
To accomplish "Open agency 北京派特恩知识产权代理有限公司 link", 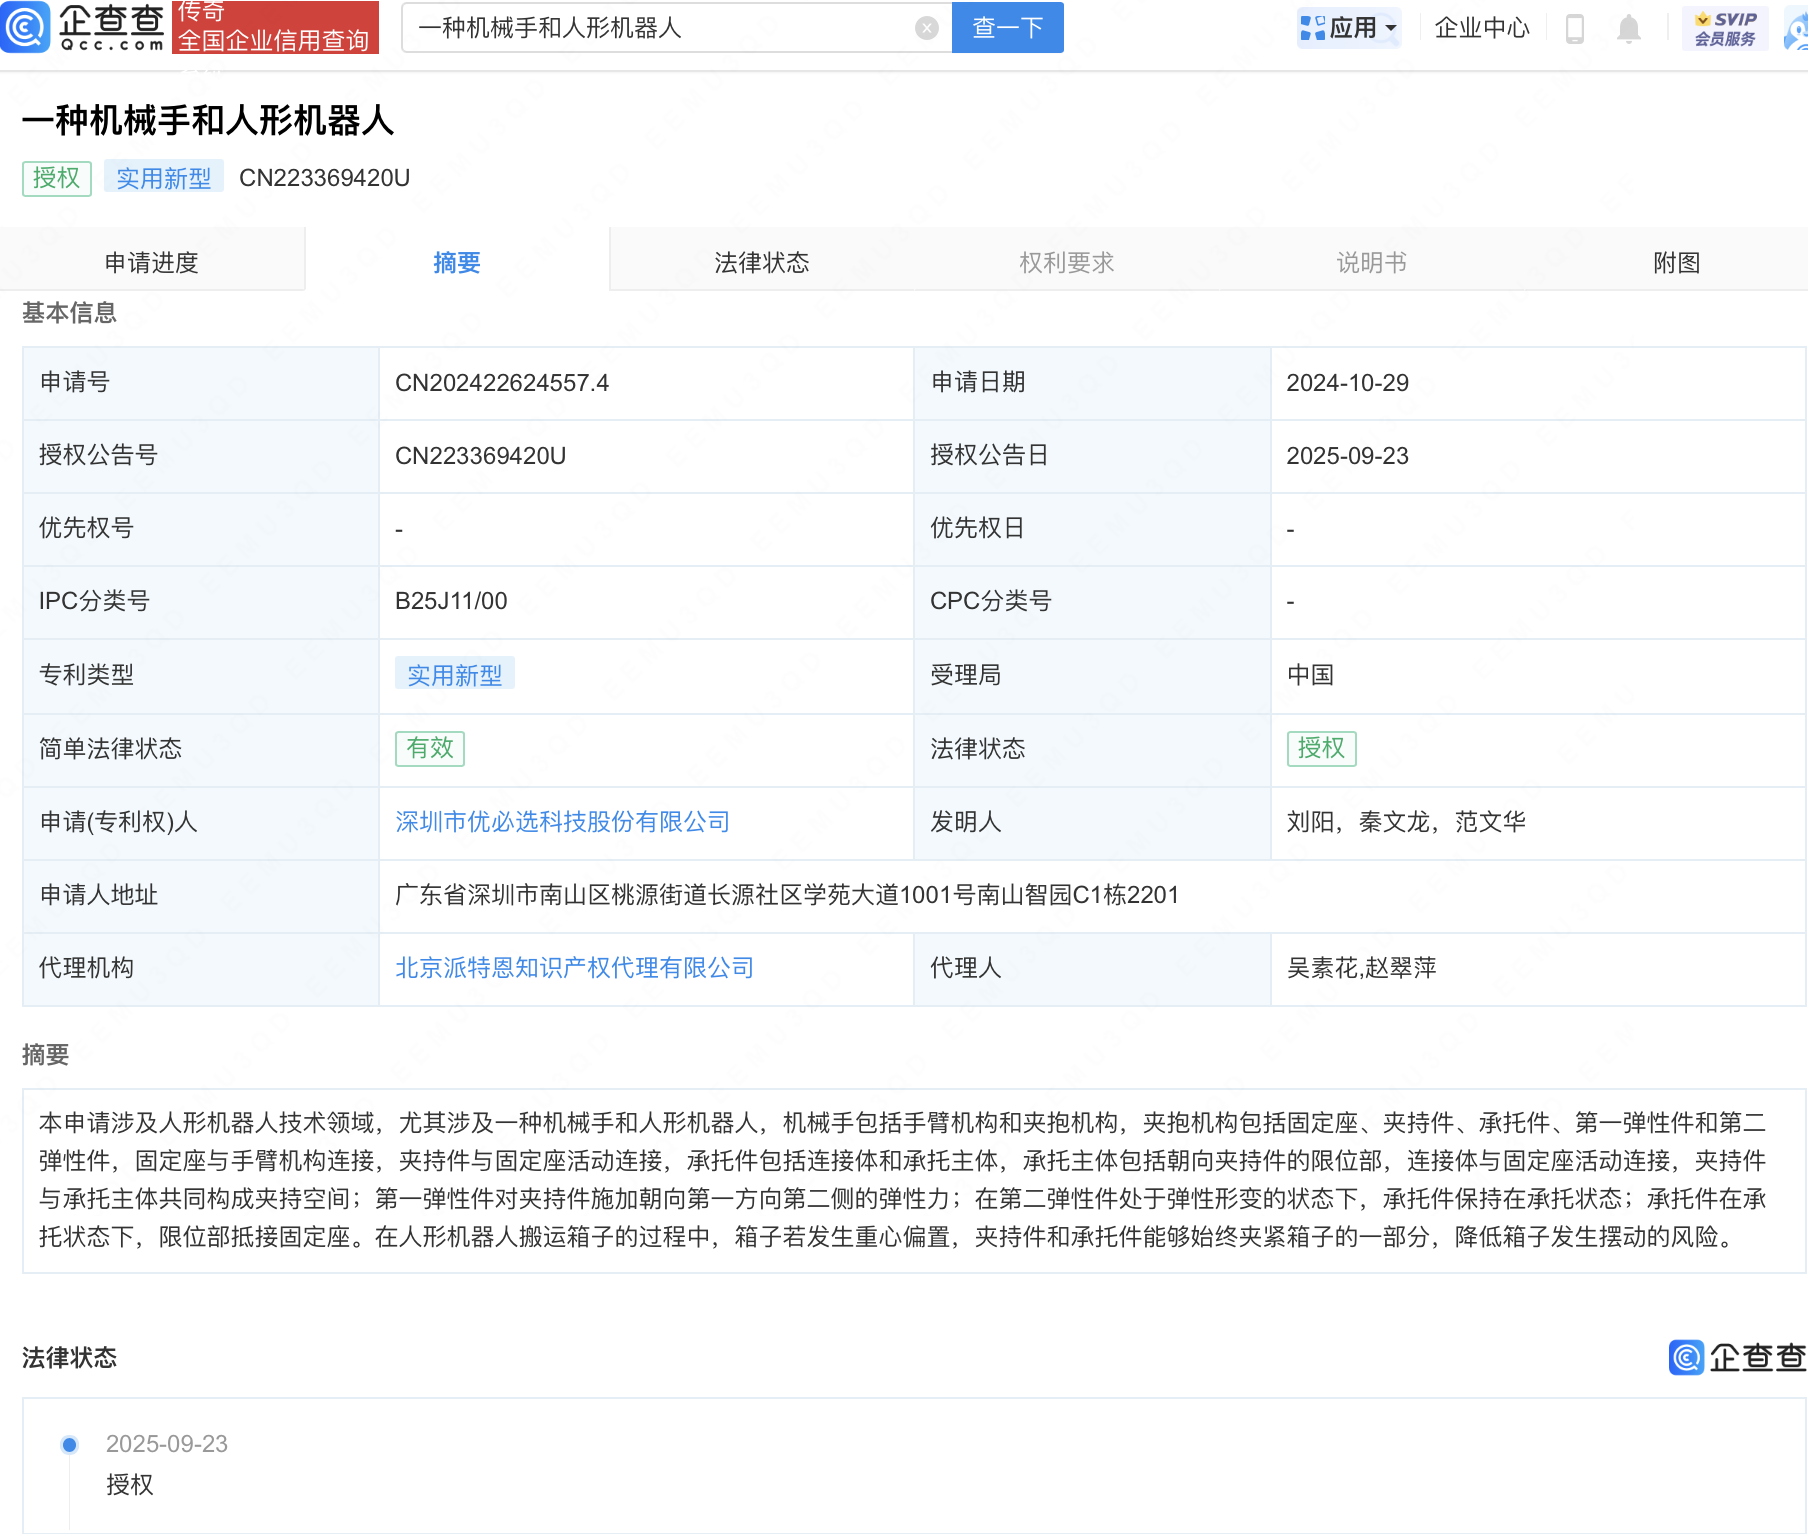I will tap(574, 968).
